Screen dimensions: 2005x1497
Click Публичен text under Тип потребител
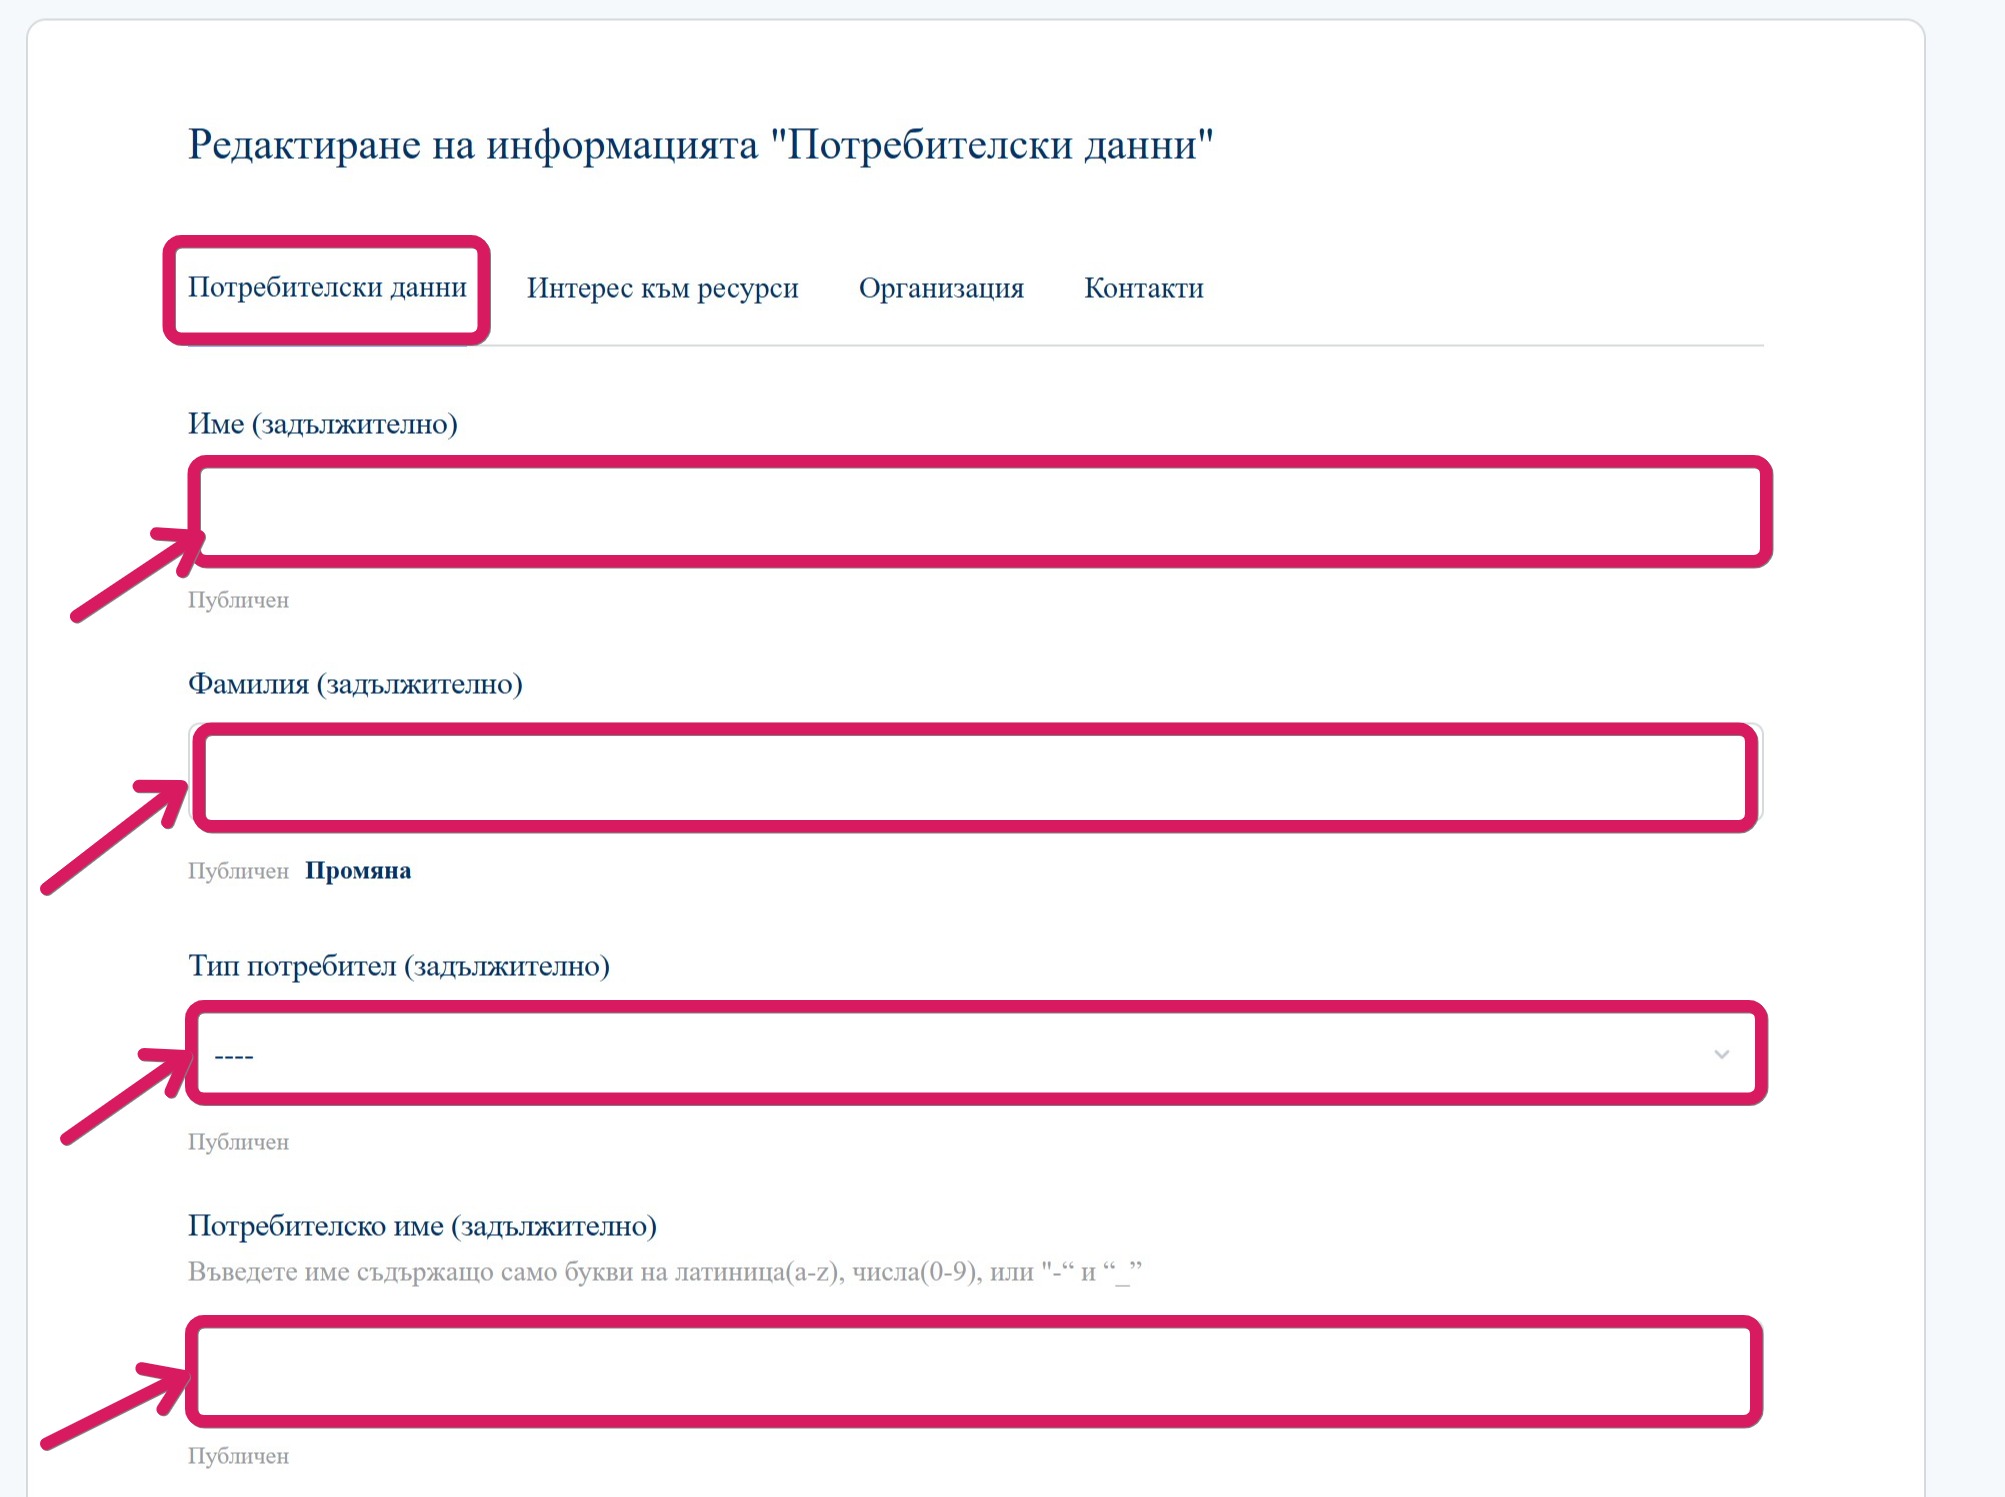coord(238,1142)
